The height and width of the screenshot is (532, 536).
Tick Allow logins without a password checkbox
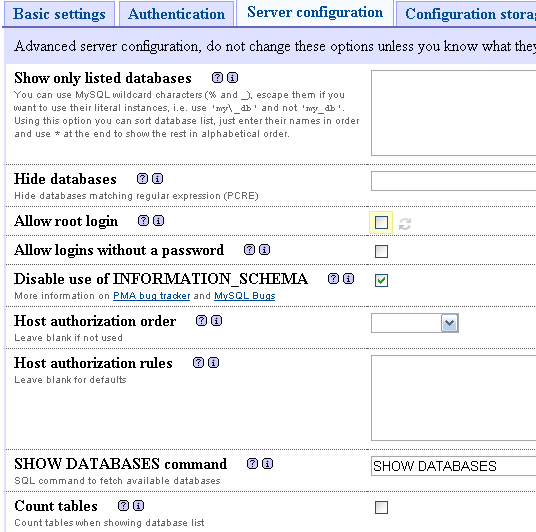[381, 251]
